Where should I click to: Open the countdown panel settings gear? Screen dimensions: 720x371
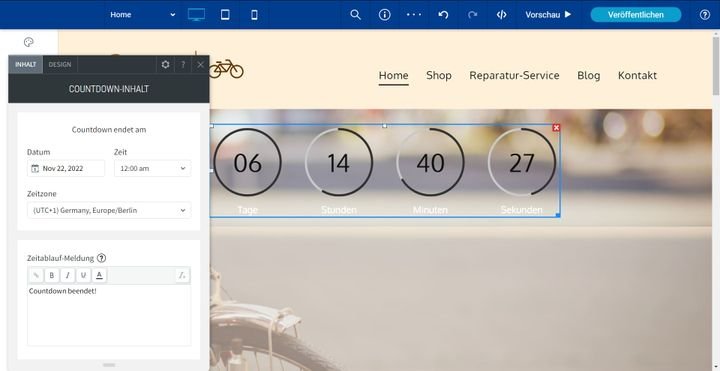[x=165, y=65]
